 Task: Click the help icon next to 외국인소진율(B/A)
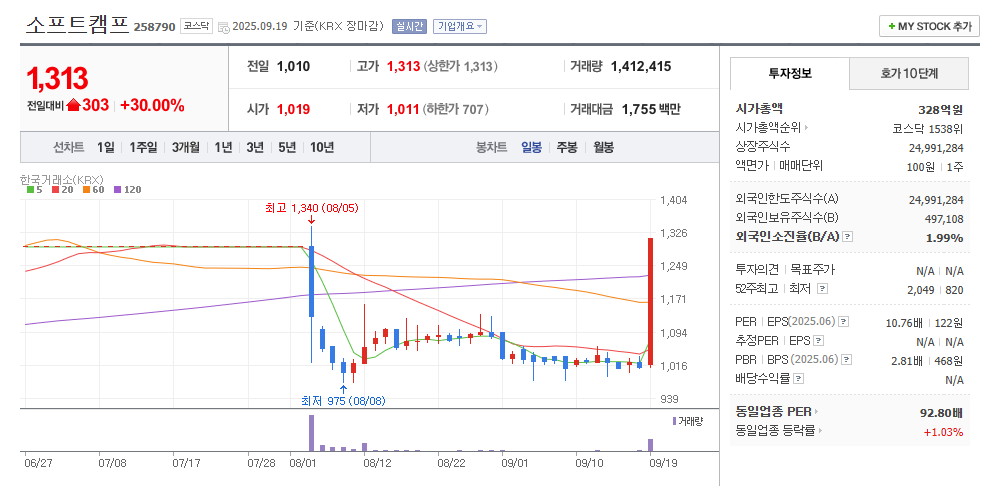[848, 237]
